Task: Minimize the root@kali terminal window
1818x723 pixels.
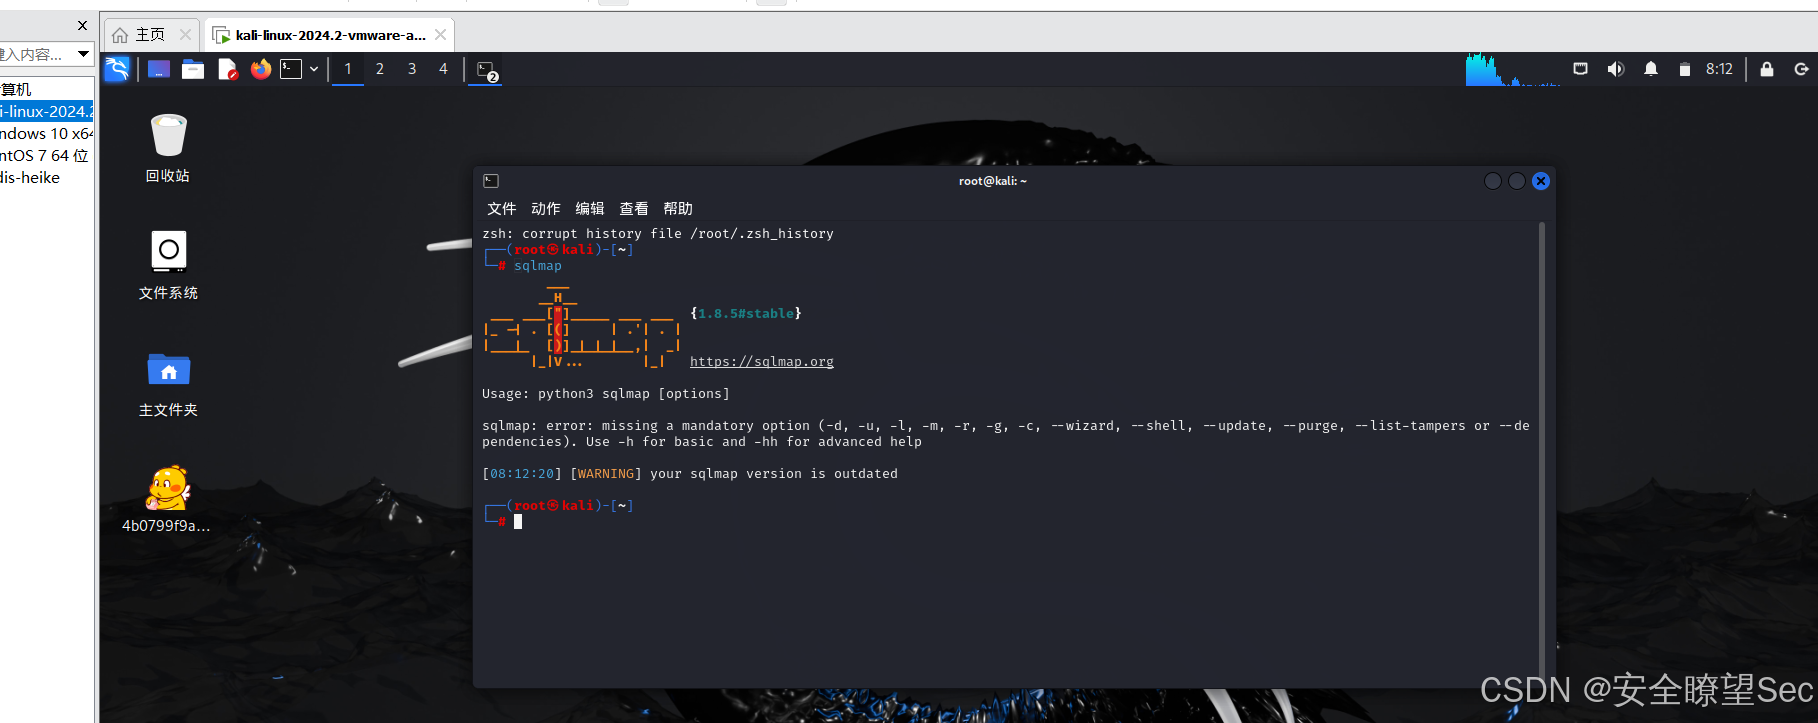Action: pyautogui.click(x=1493, y=181)
